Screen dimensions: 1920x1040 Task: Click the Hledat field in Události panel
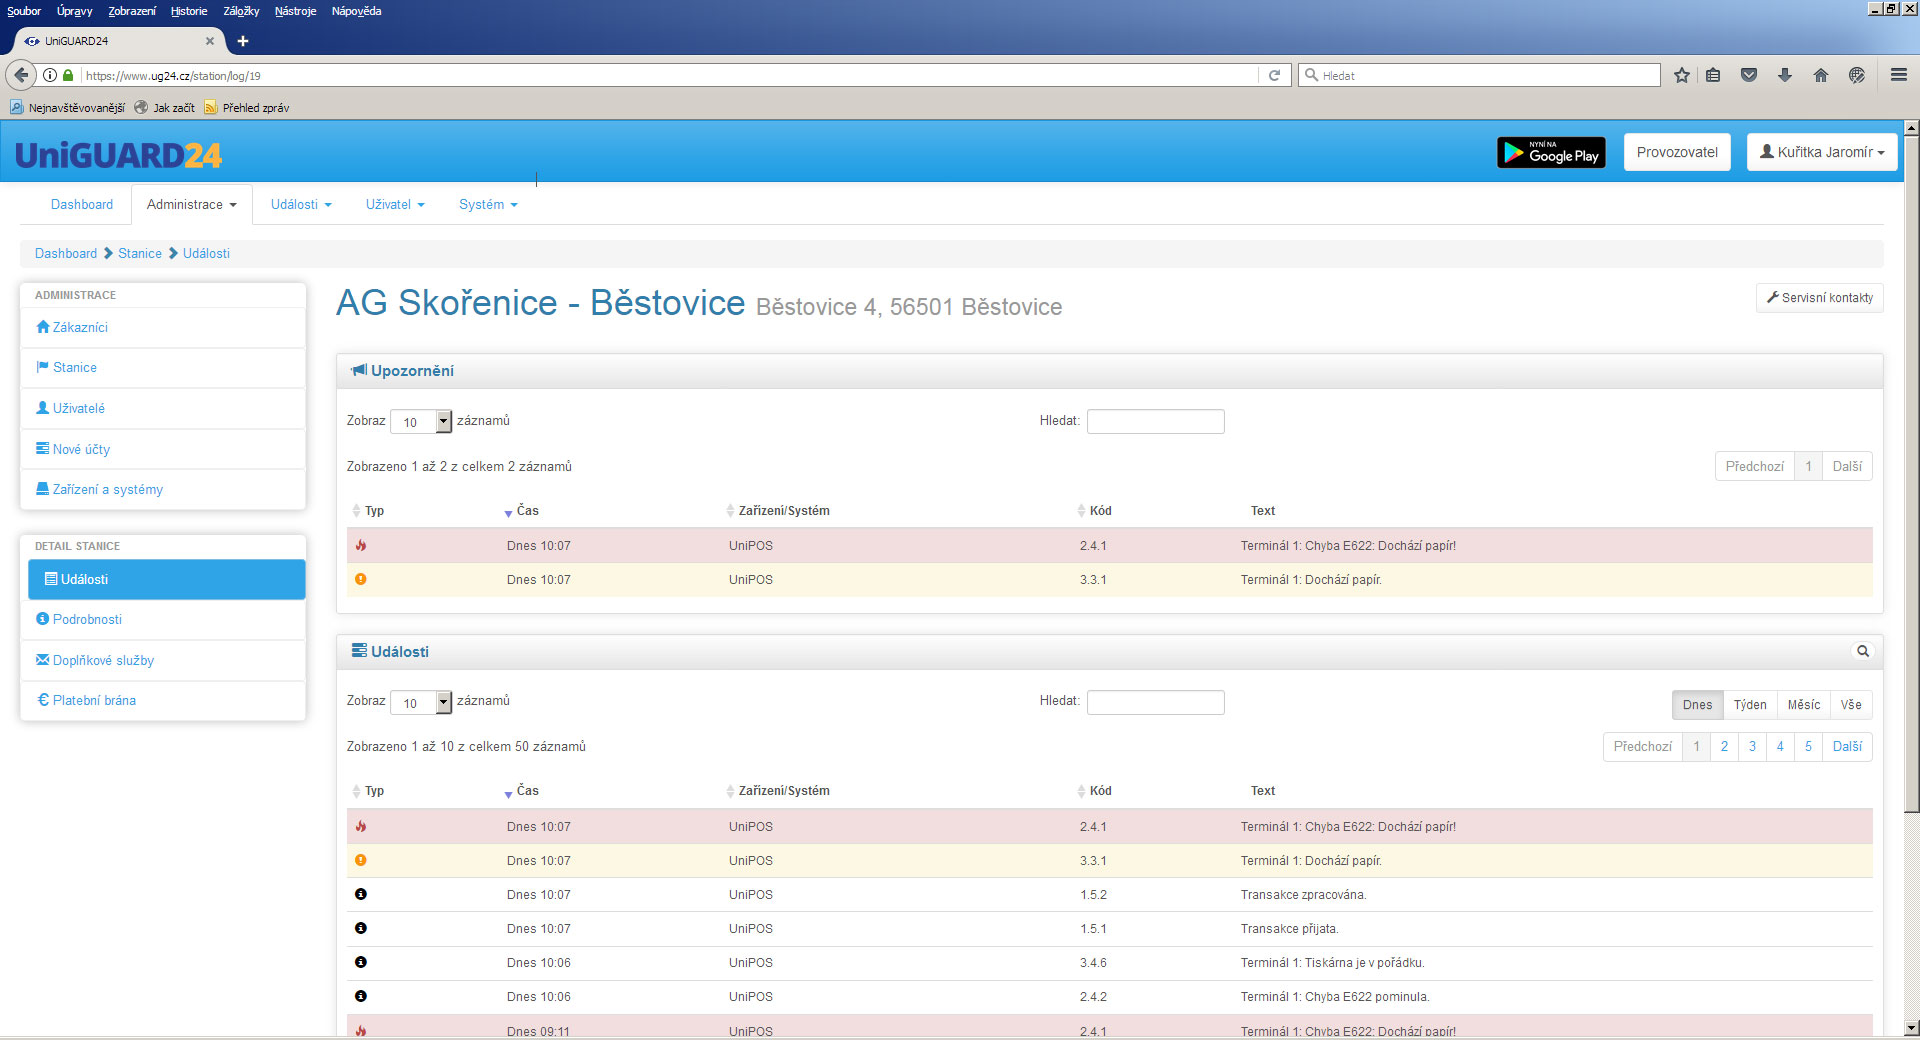point(1155,703)
